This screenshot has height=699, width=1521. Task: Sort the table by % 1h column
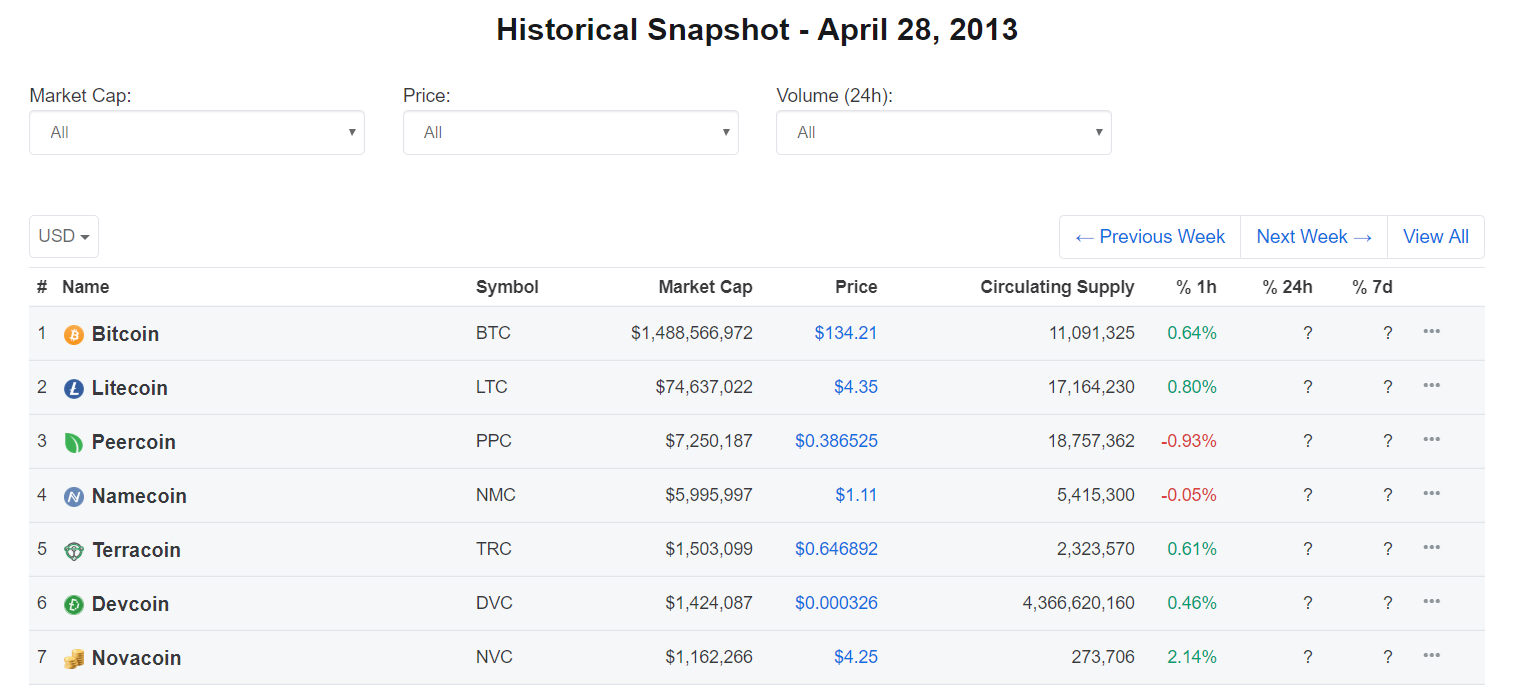point(1196,287)
